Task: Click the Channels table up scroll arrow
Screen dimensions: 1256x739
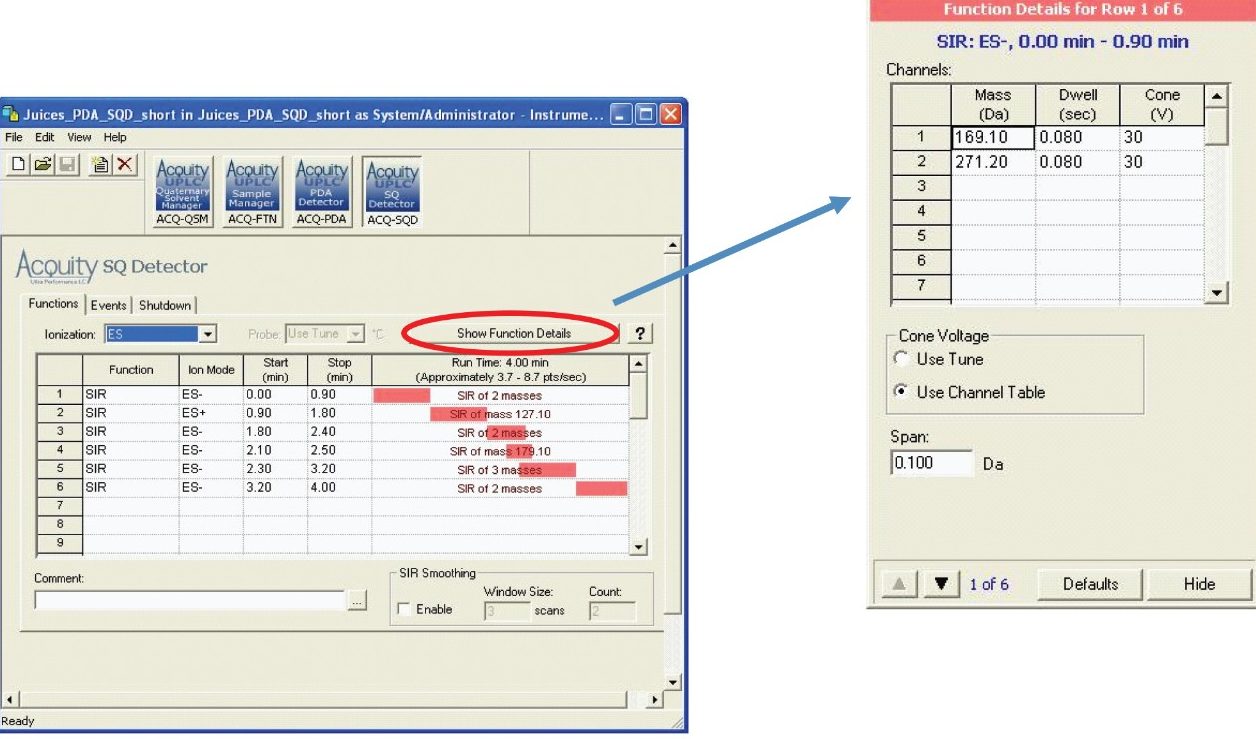Action: (1215, 97)
